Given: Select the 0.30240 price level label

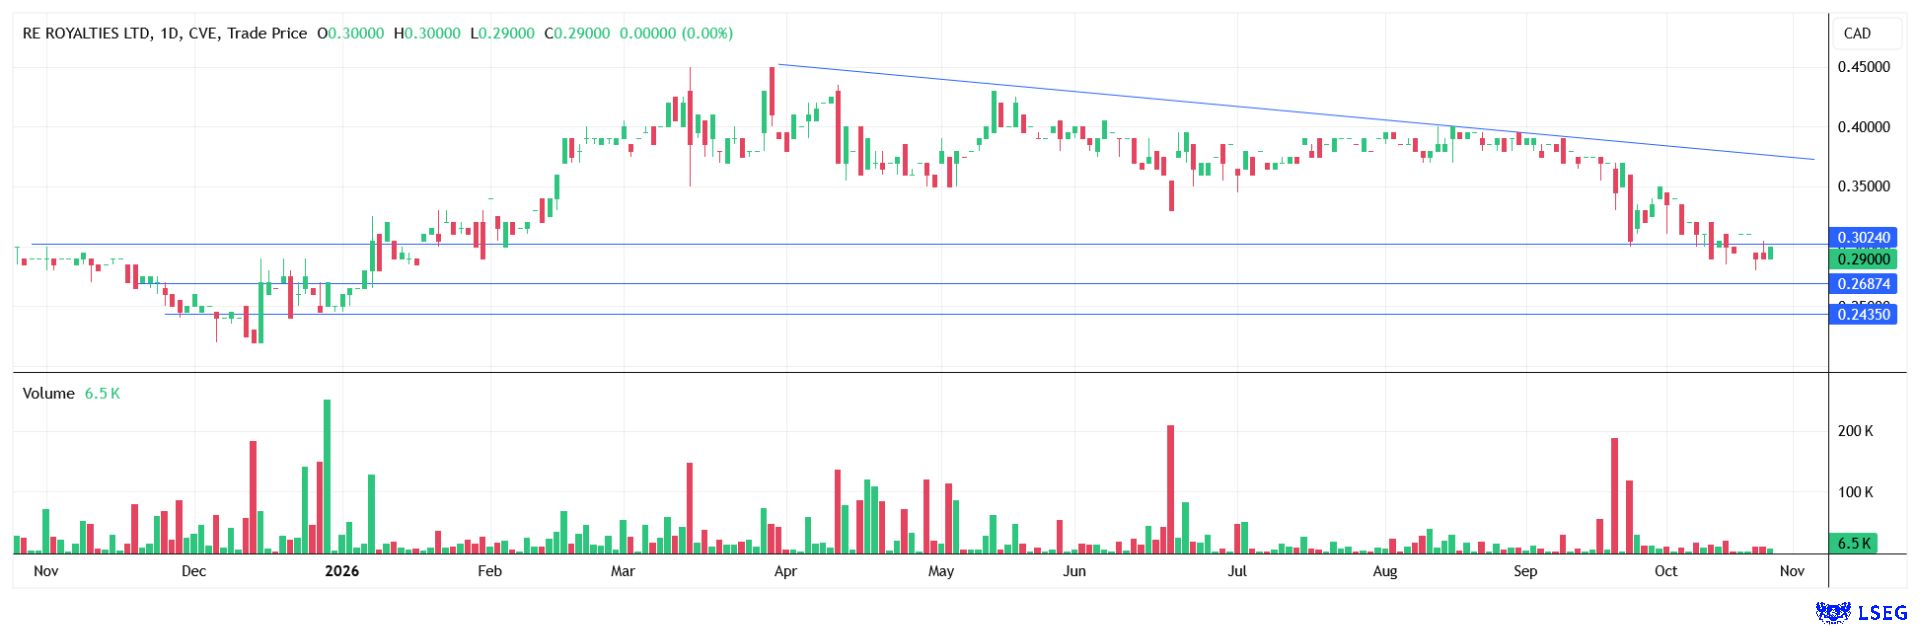Looking at the screenshot, I should 1863,237.
